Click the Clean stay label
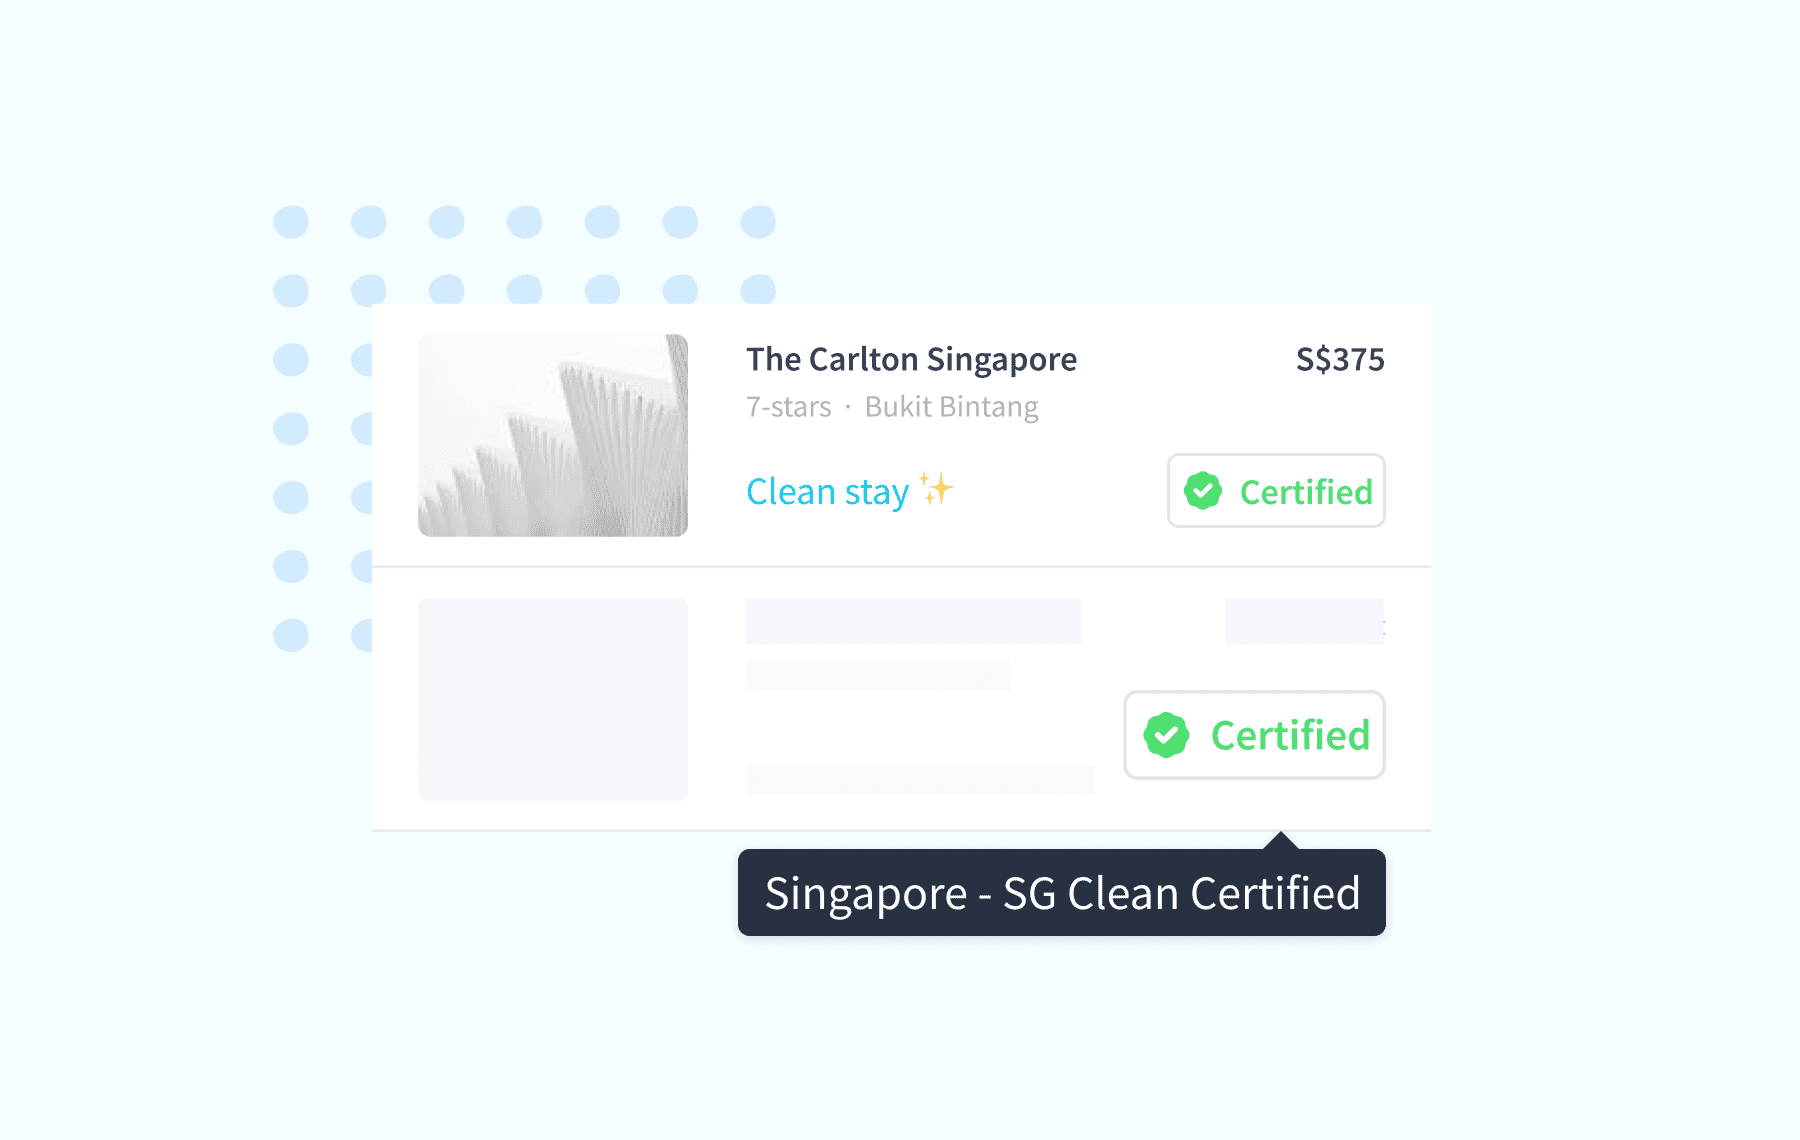The width and height of the screenshot is (1800, 1140). (x=827, y=492)
